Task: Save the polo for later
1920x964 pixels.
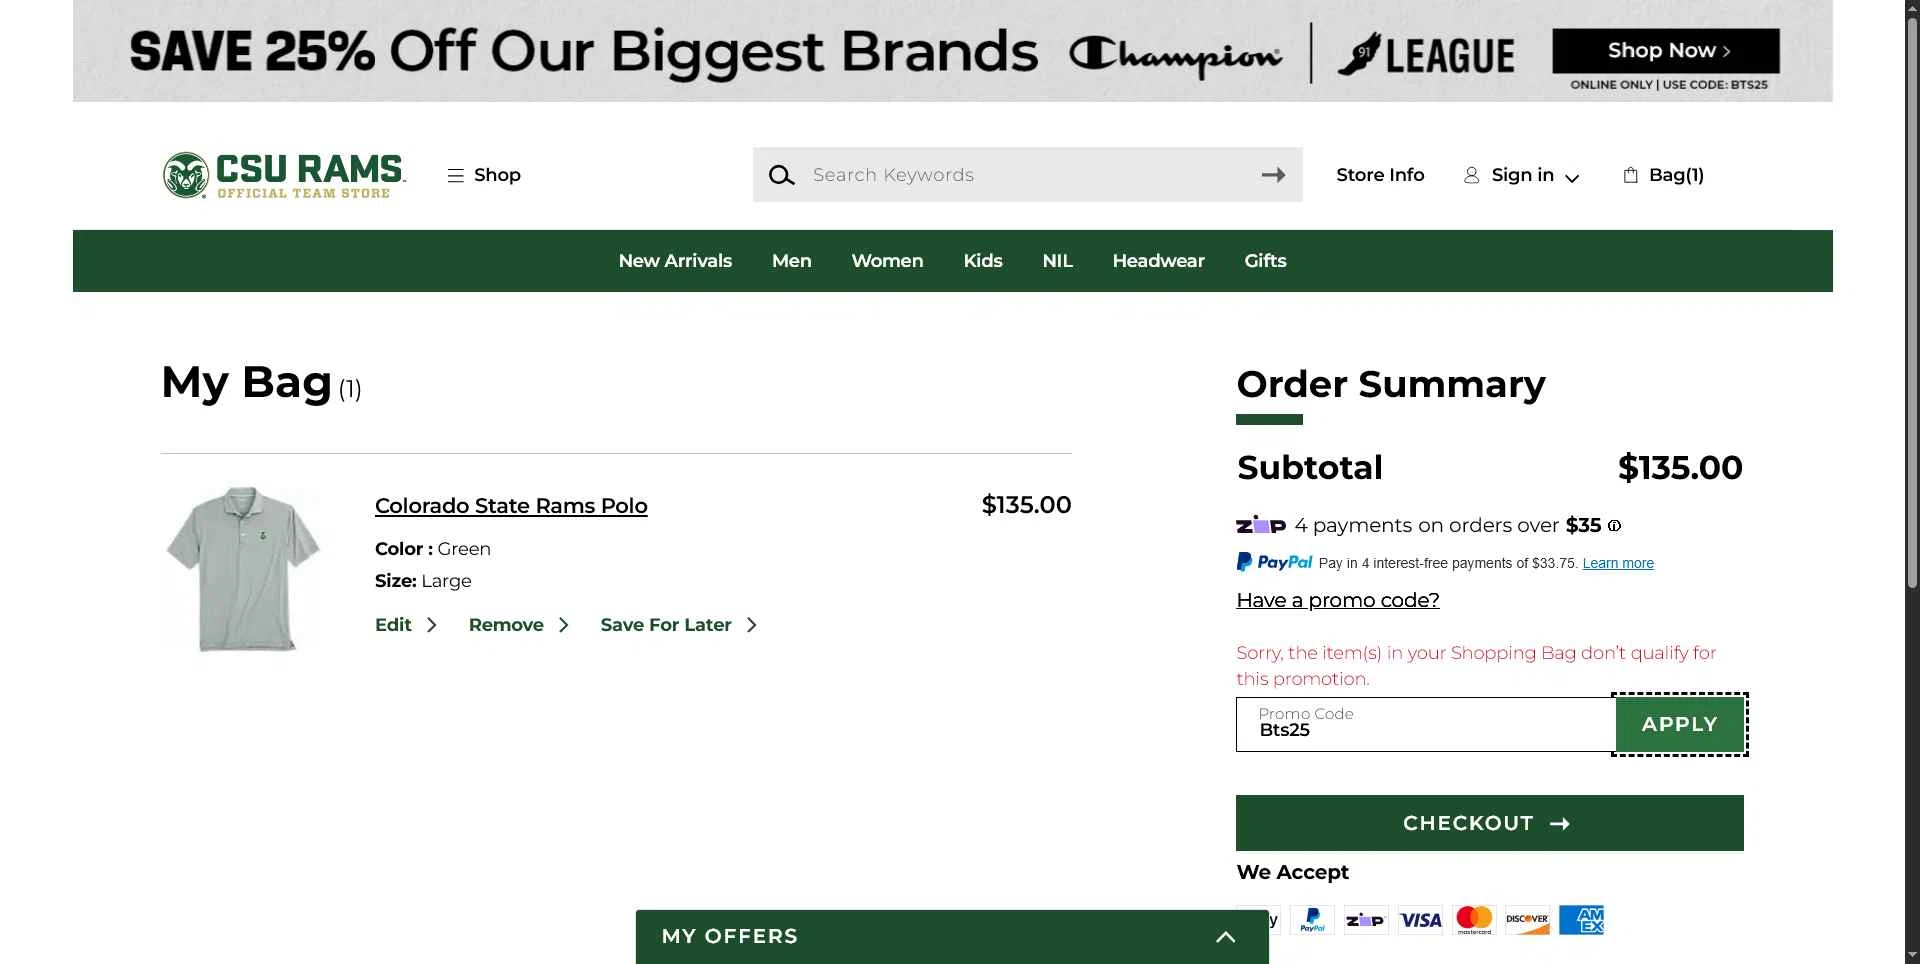Action: [x=679, y=625]
